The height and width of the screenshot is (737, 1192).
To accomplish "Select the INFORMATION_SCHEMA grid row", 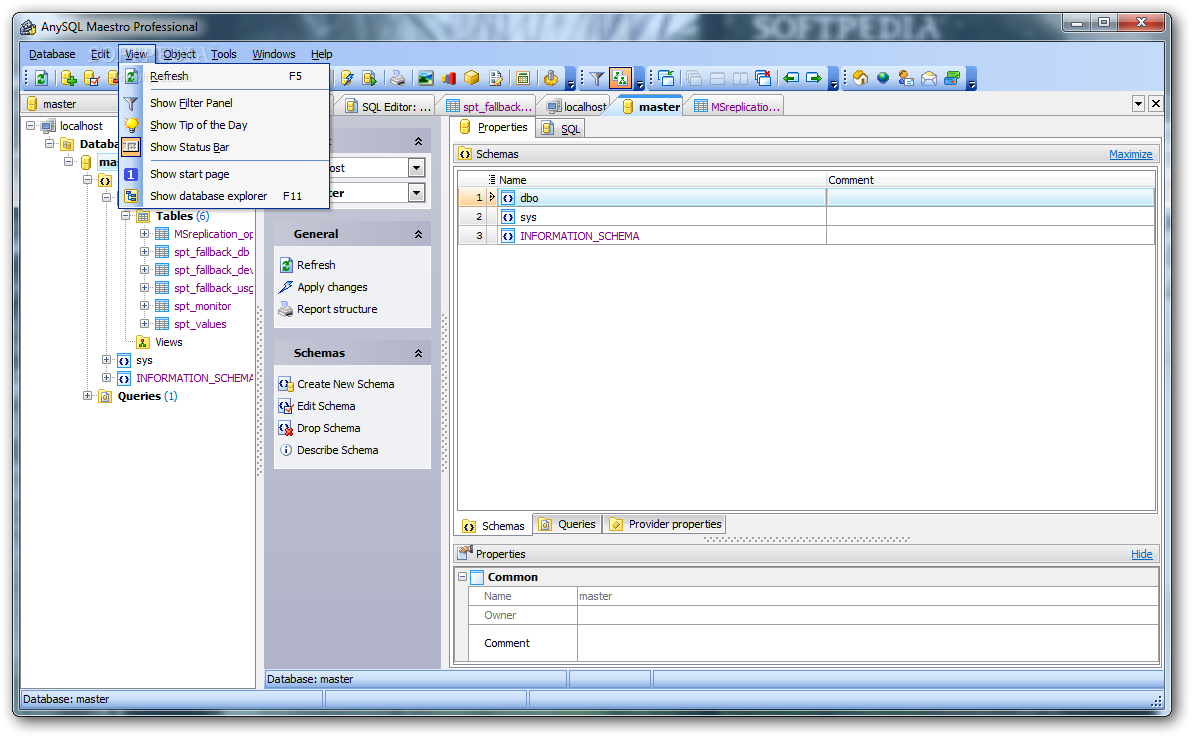I will point(806,237).
